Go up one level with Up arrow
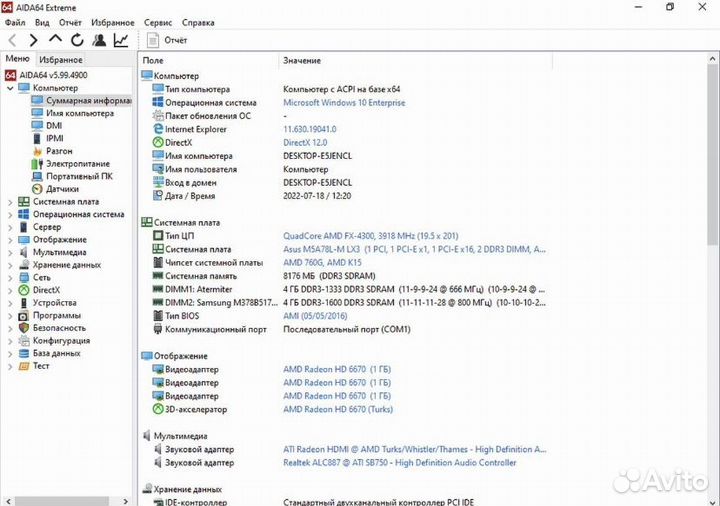 pos(55,40)
